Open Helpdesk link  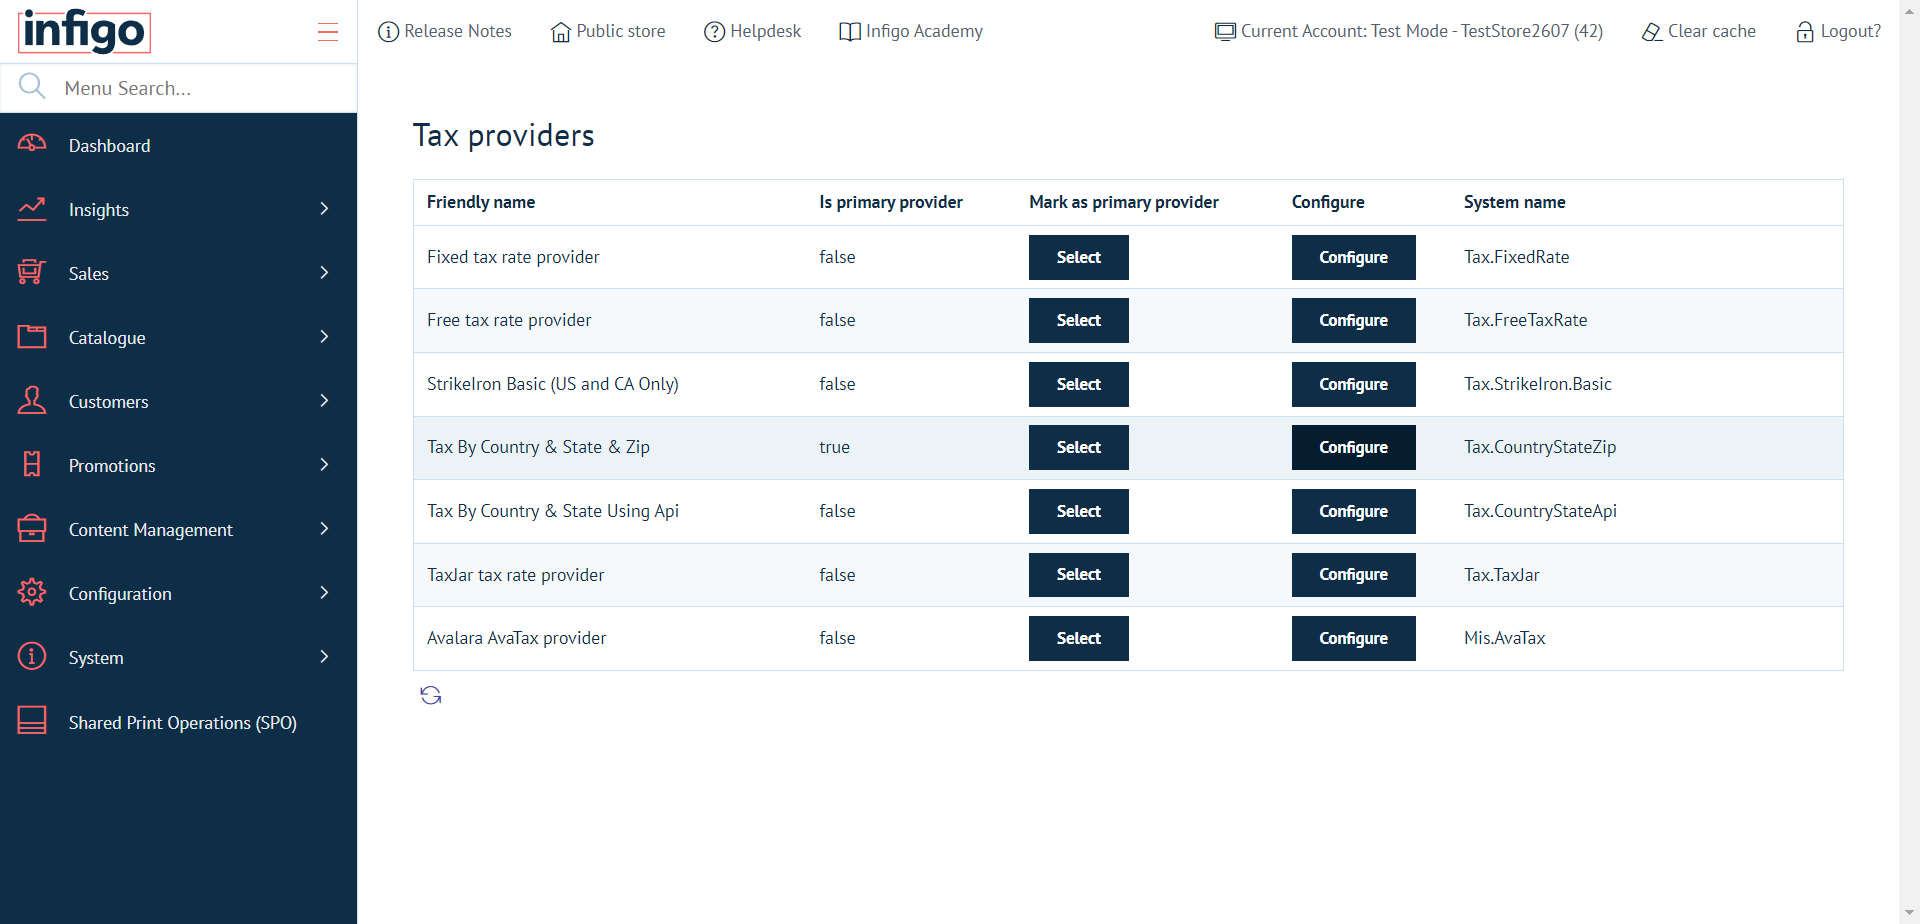752,32
